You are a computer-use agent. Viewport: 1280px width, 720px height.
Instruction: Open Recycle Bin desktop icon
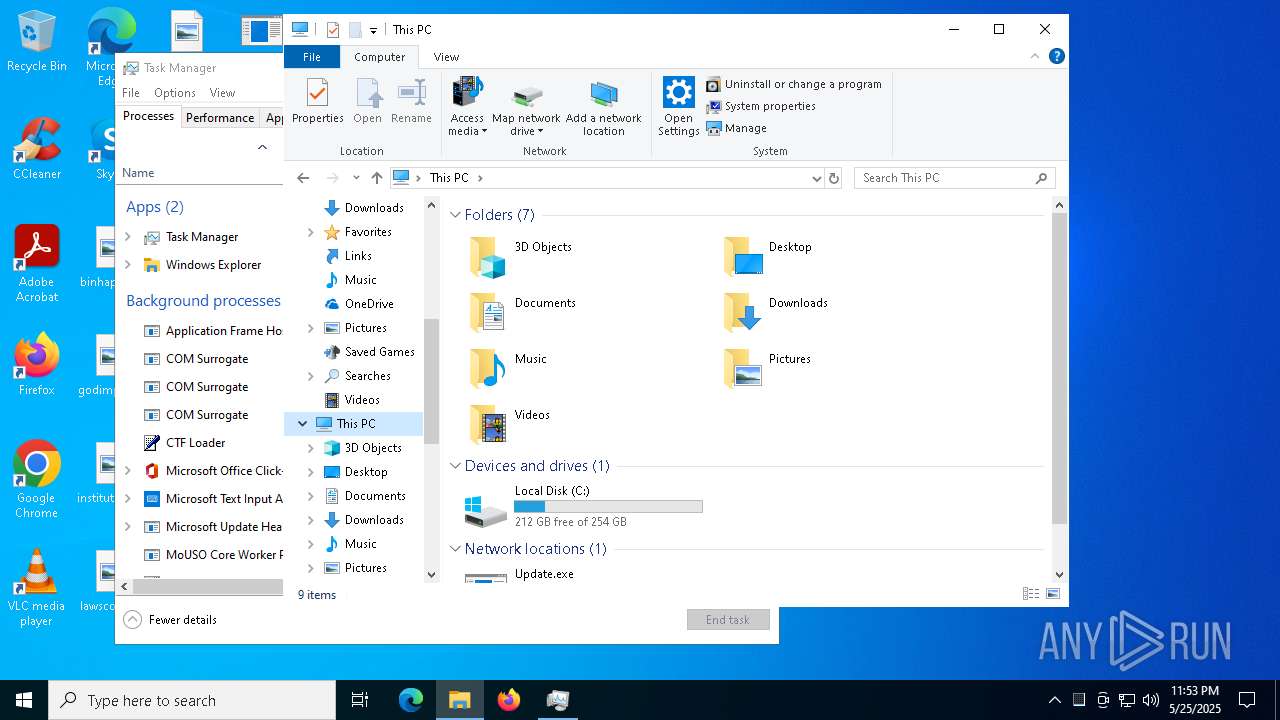(x=37, y=41)
